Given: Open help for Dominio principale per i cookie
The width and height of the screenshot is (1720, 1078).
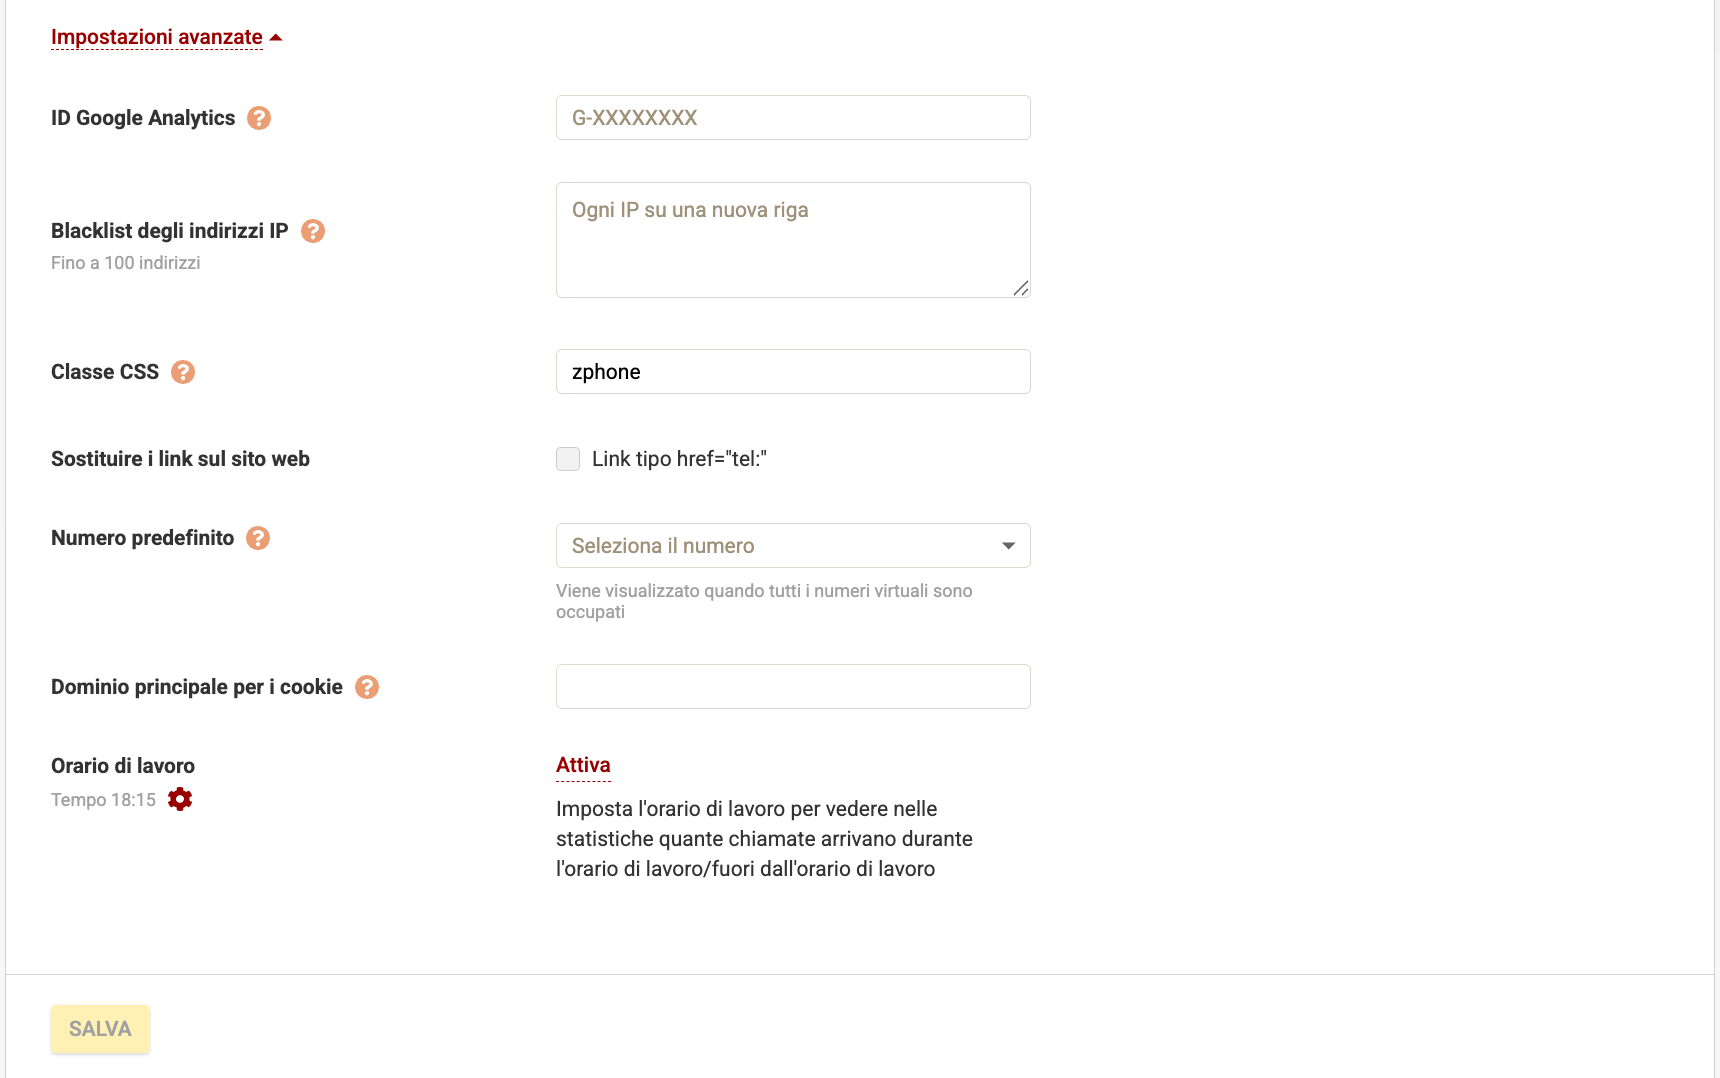Looking at the screenshot, I should tap(366, 687).
